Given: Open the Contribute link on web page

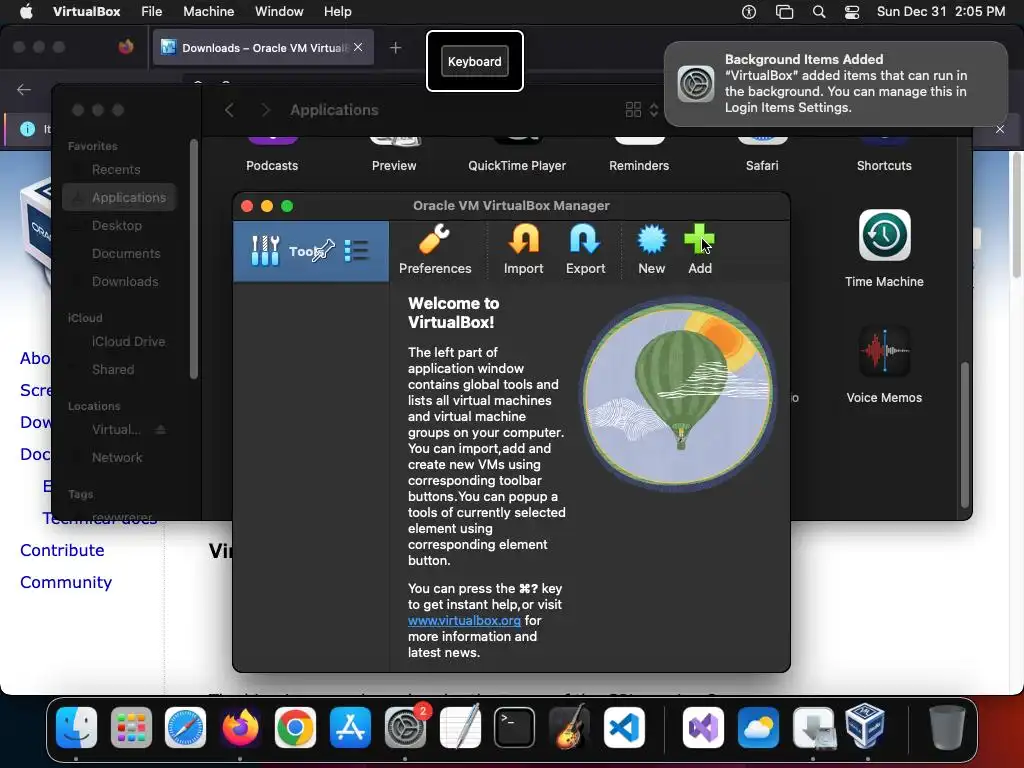Looking at the screenshot, I should (62, 550).
